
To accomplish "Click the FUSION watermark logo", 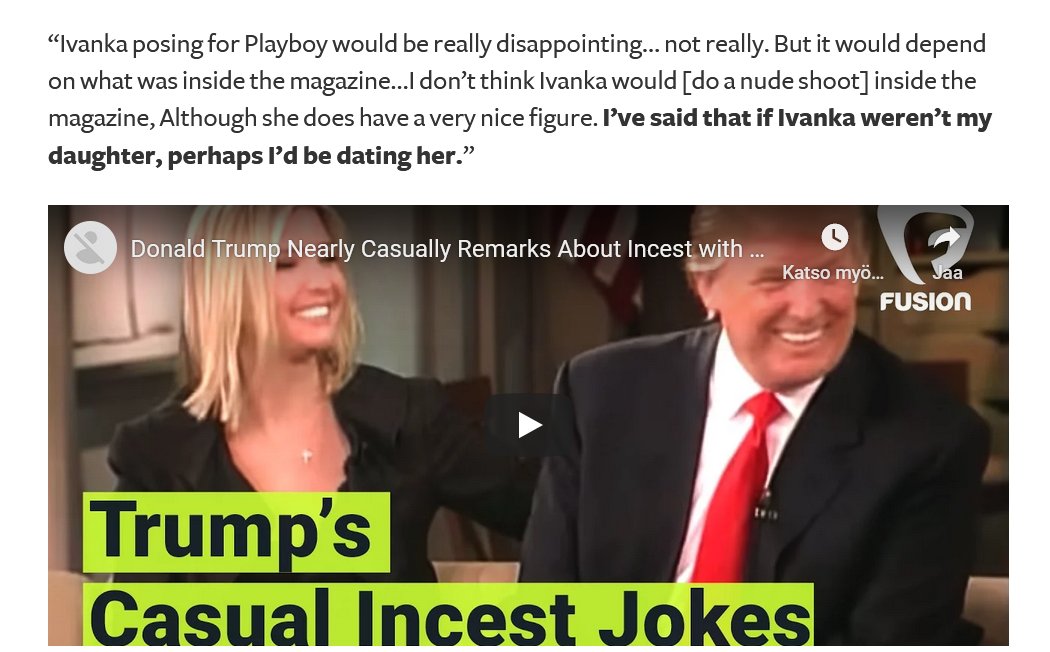I will (x=925, y=301).
